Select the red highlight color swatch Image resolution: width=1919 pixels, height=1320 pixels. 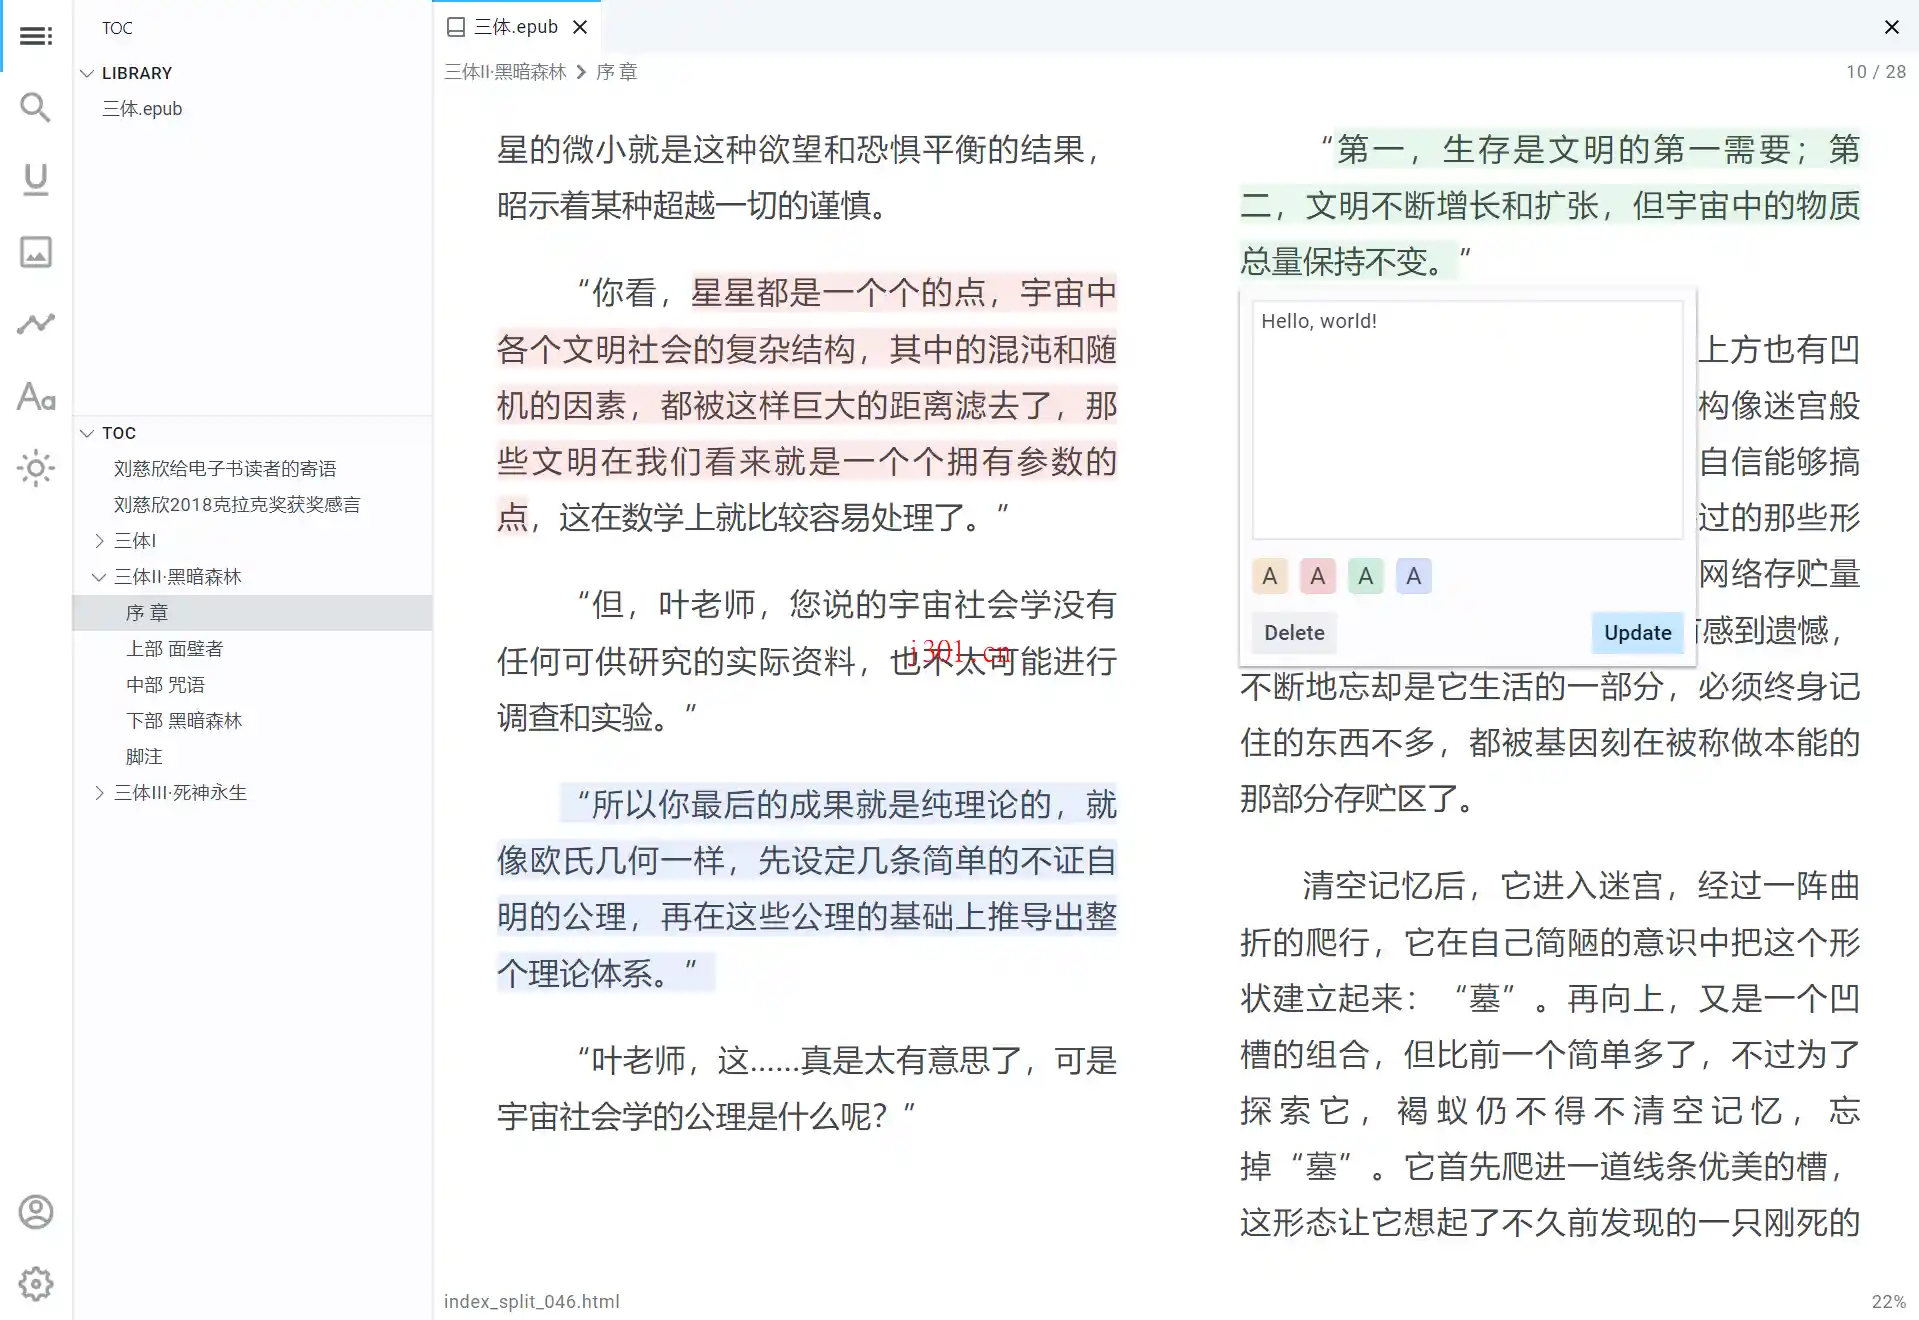(x=1317, y=575)
